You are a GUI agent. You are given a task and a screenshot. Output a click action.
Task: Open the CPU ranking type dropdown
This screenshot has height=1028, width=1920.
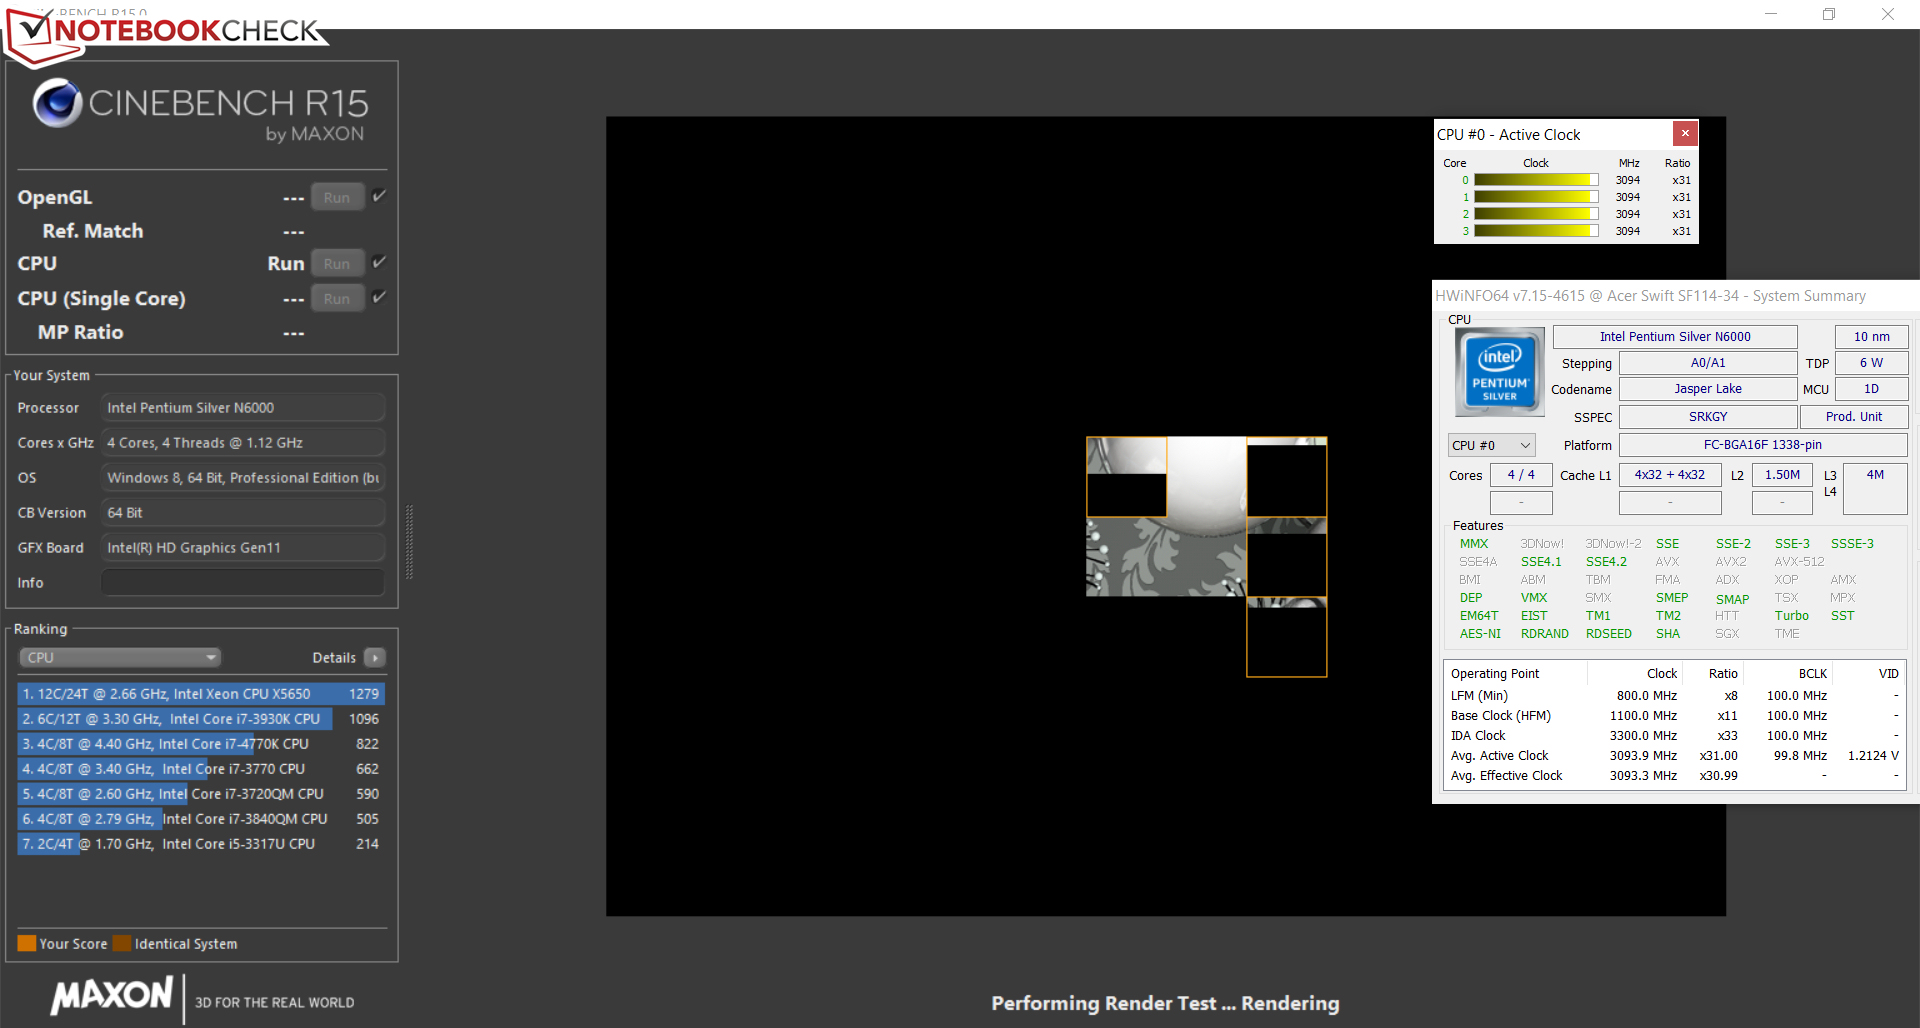click(x=120, y=658)
